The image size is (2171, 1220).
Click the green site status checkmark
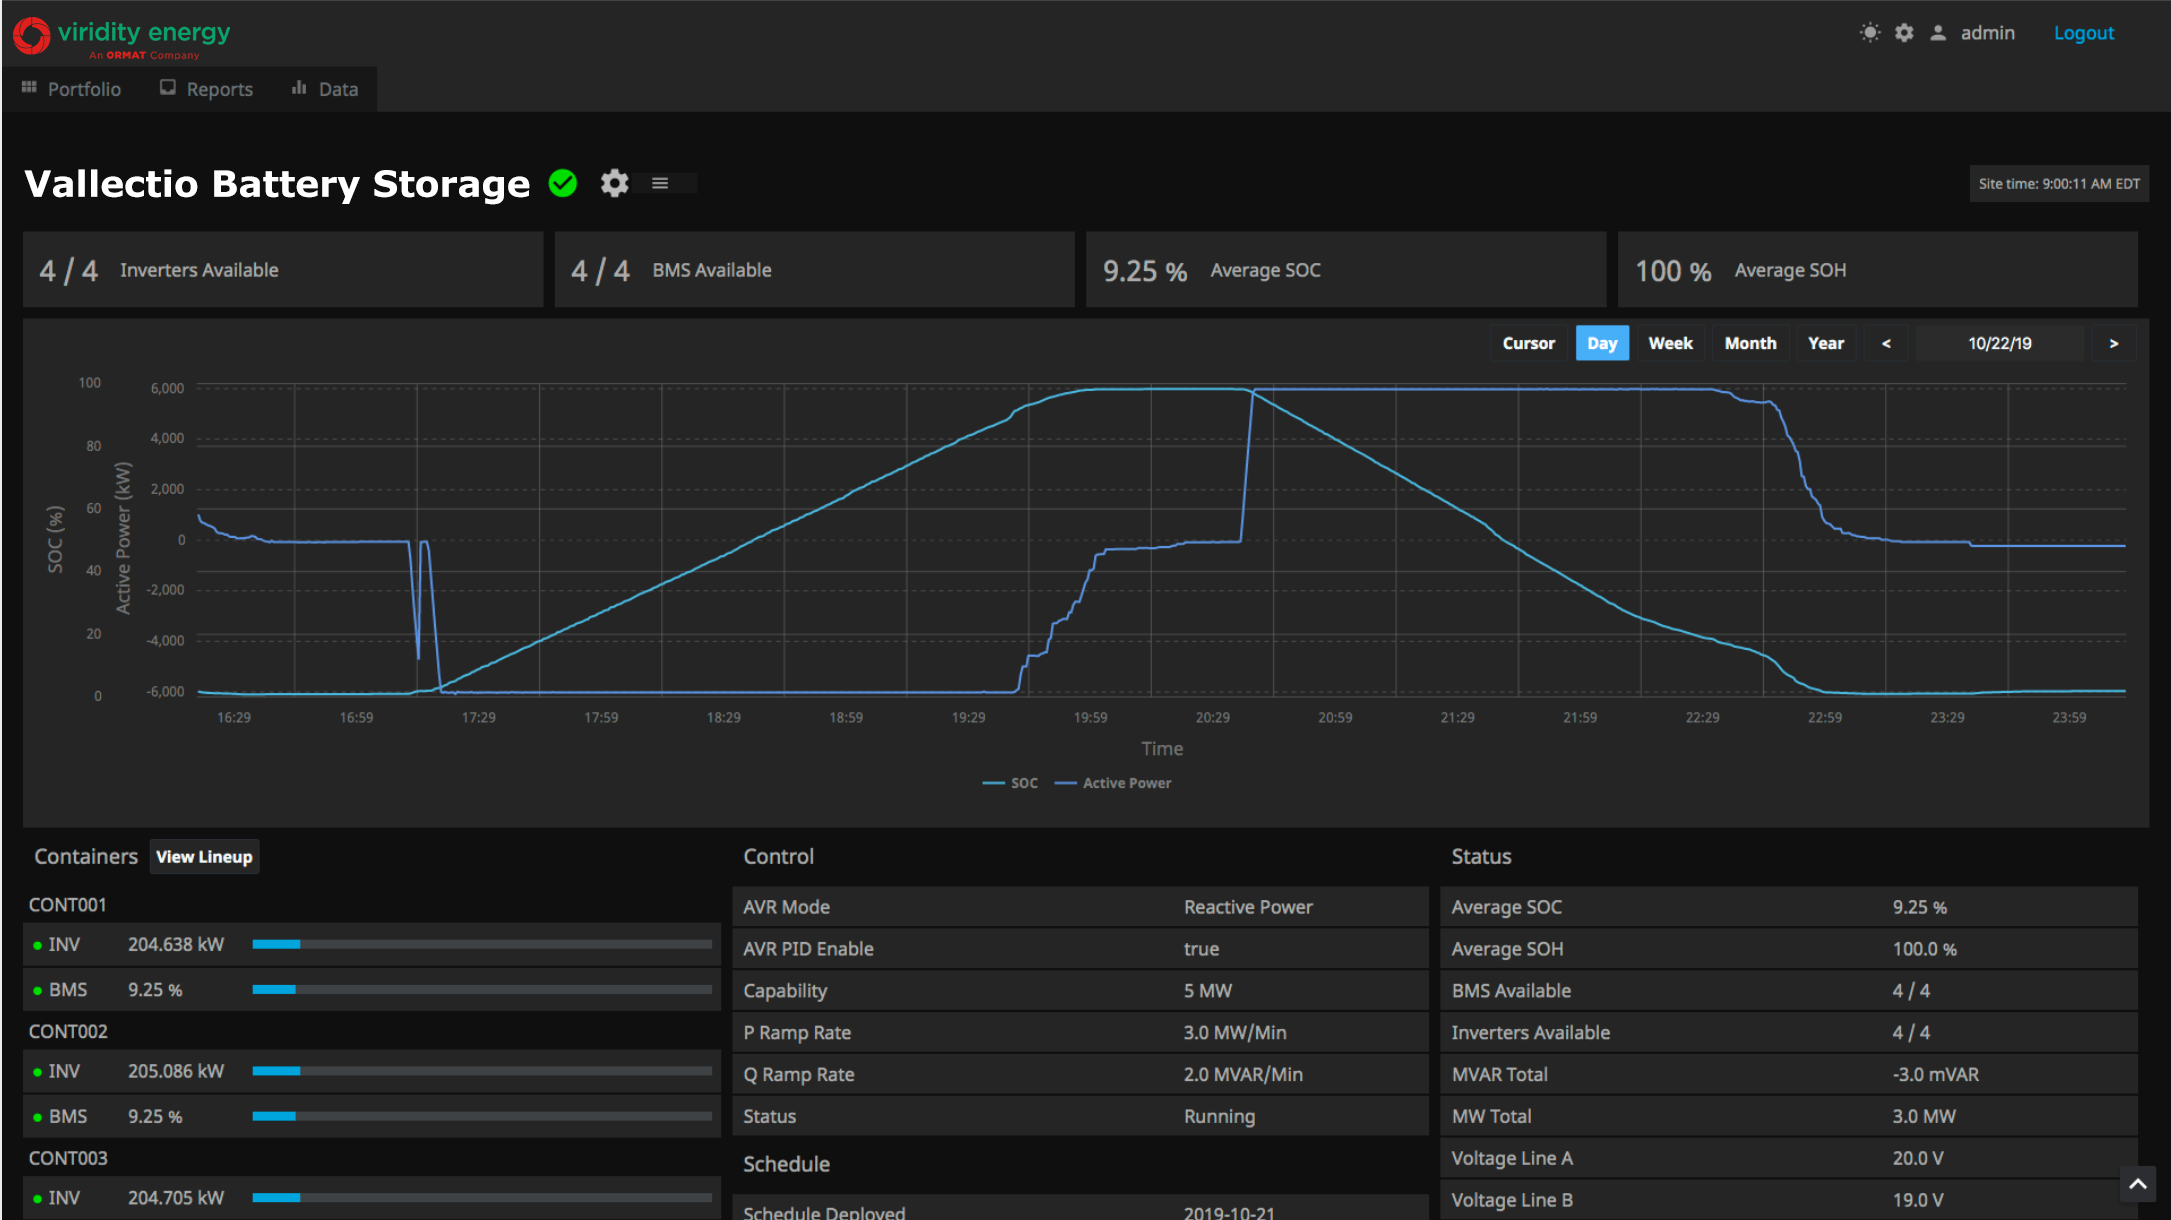[563, 183]
